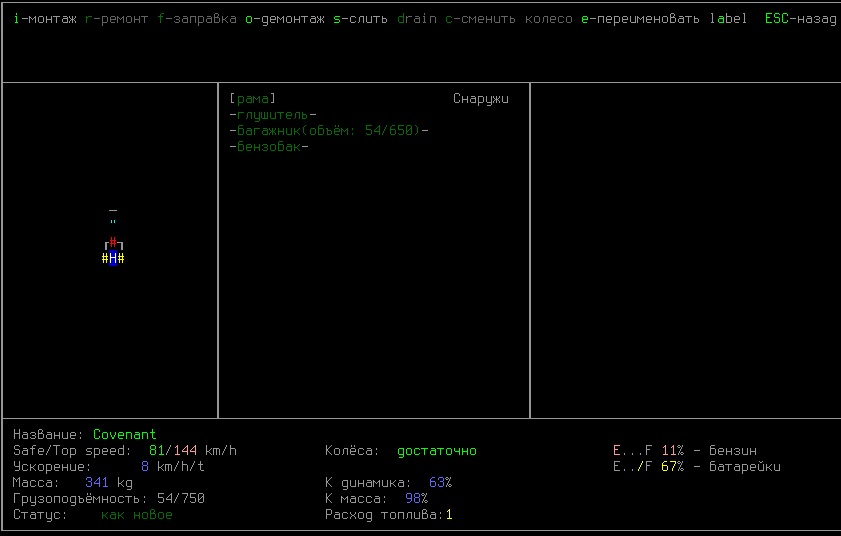Click the 67% батарейки charge percentage
Screen dimensions: 841x536
(x=673, y=467)
